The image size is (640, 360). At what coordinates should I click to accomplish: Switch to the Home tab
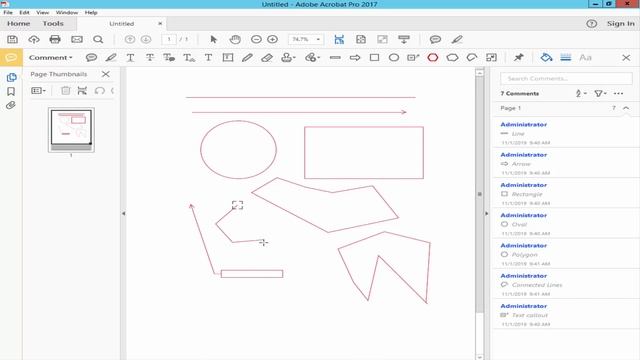pos(18,24)
